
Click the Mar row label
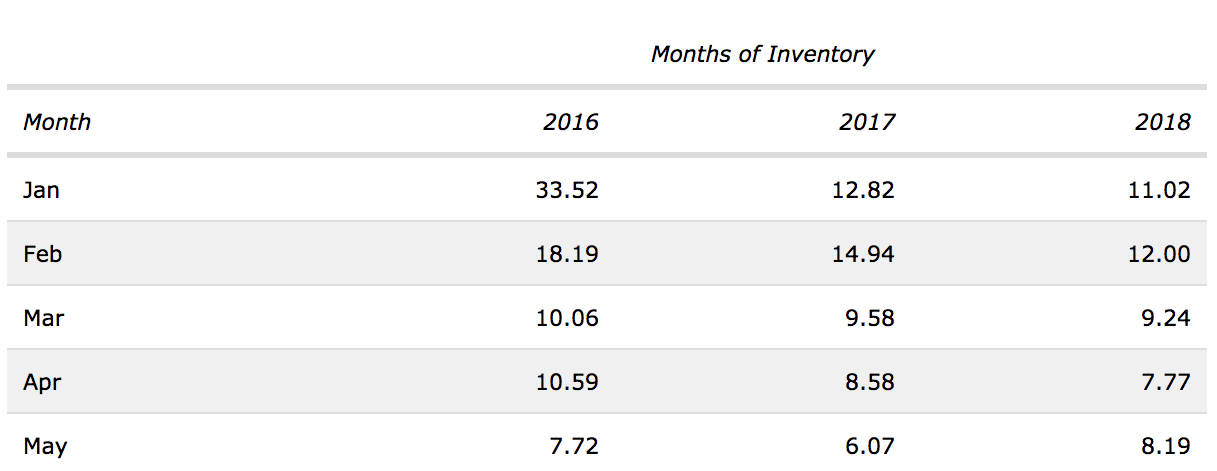(43, 318)
